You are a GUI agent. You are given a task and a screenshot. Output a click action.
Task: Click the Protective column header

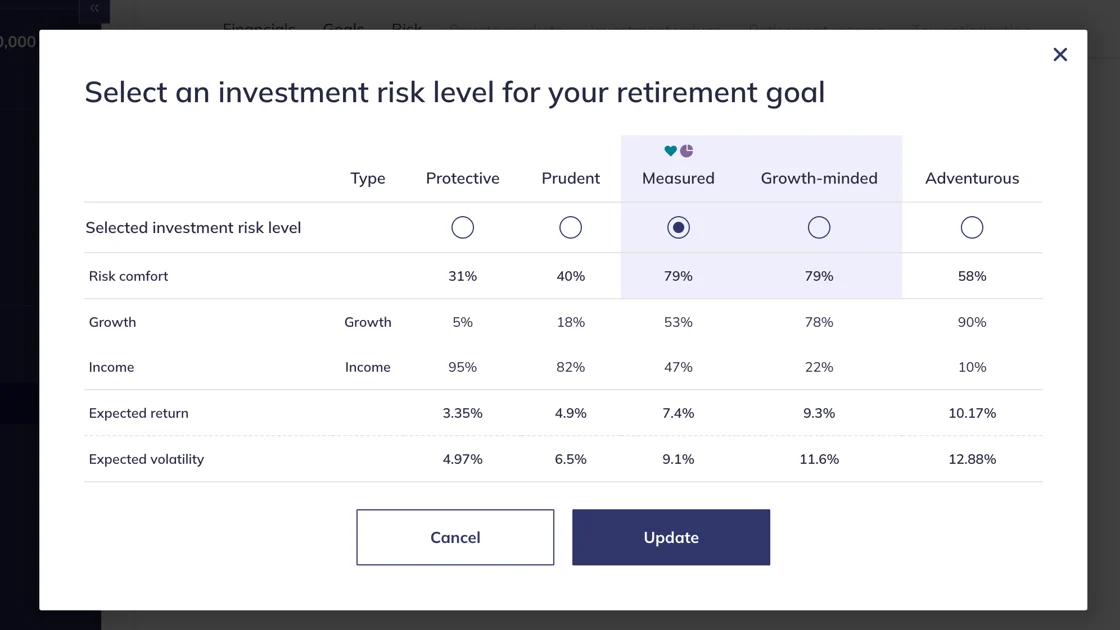click(462, 178)
